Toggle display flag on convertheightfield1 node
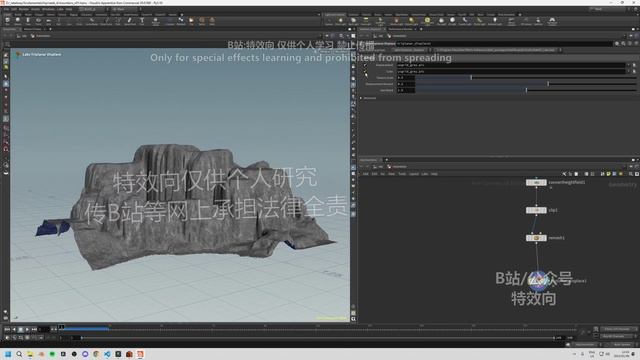Viewport: 640px width, 360px height. [x=544, y=182]
